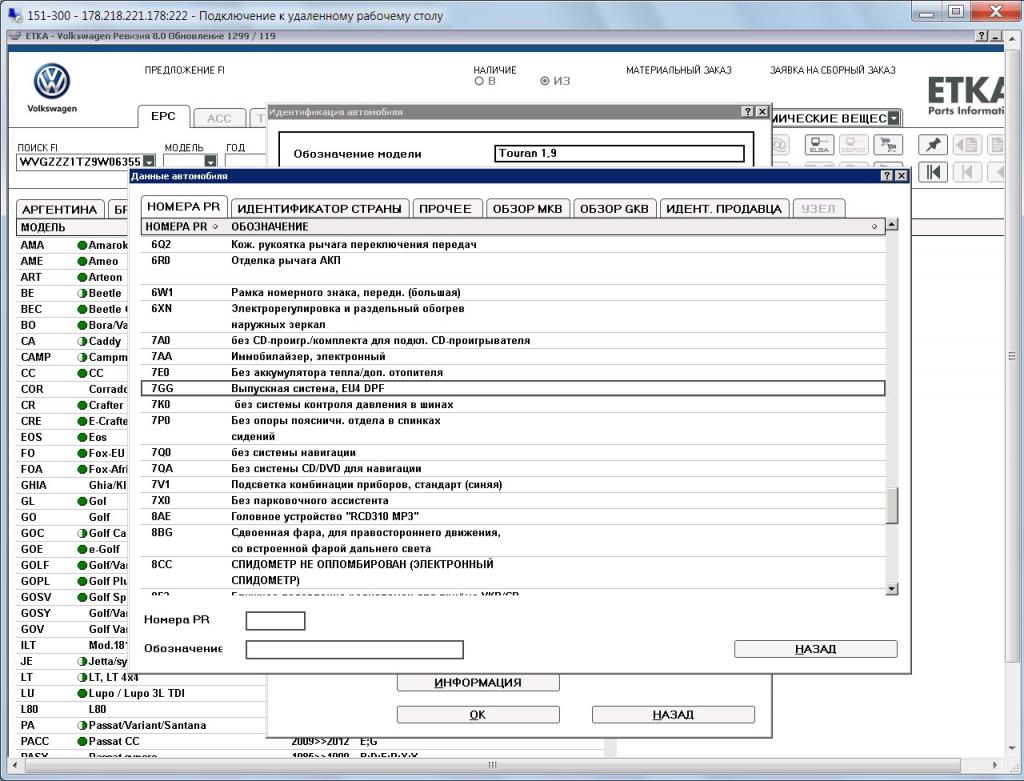Open help for the Идентификация автомобиля dialog
Viewport: 1024px width, 781px height.
[x=748, y=112]
